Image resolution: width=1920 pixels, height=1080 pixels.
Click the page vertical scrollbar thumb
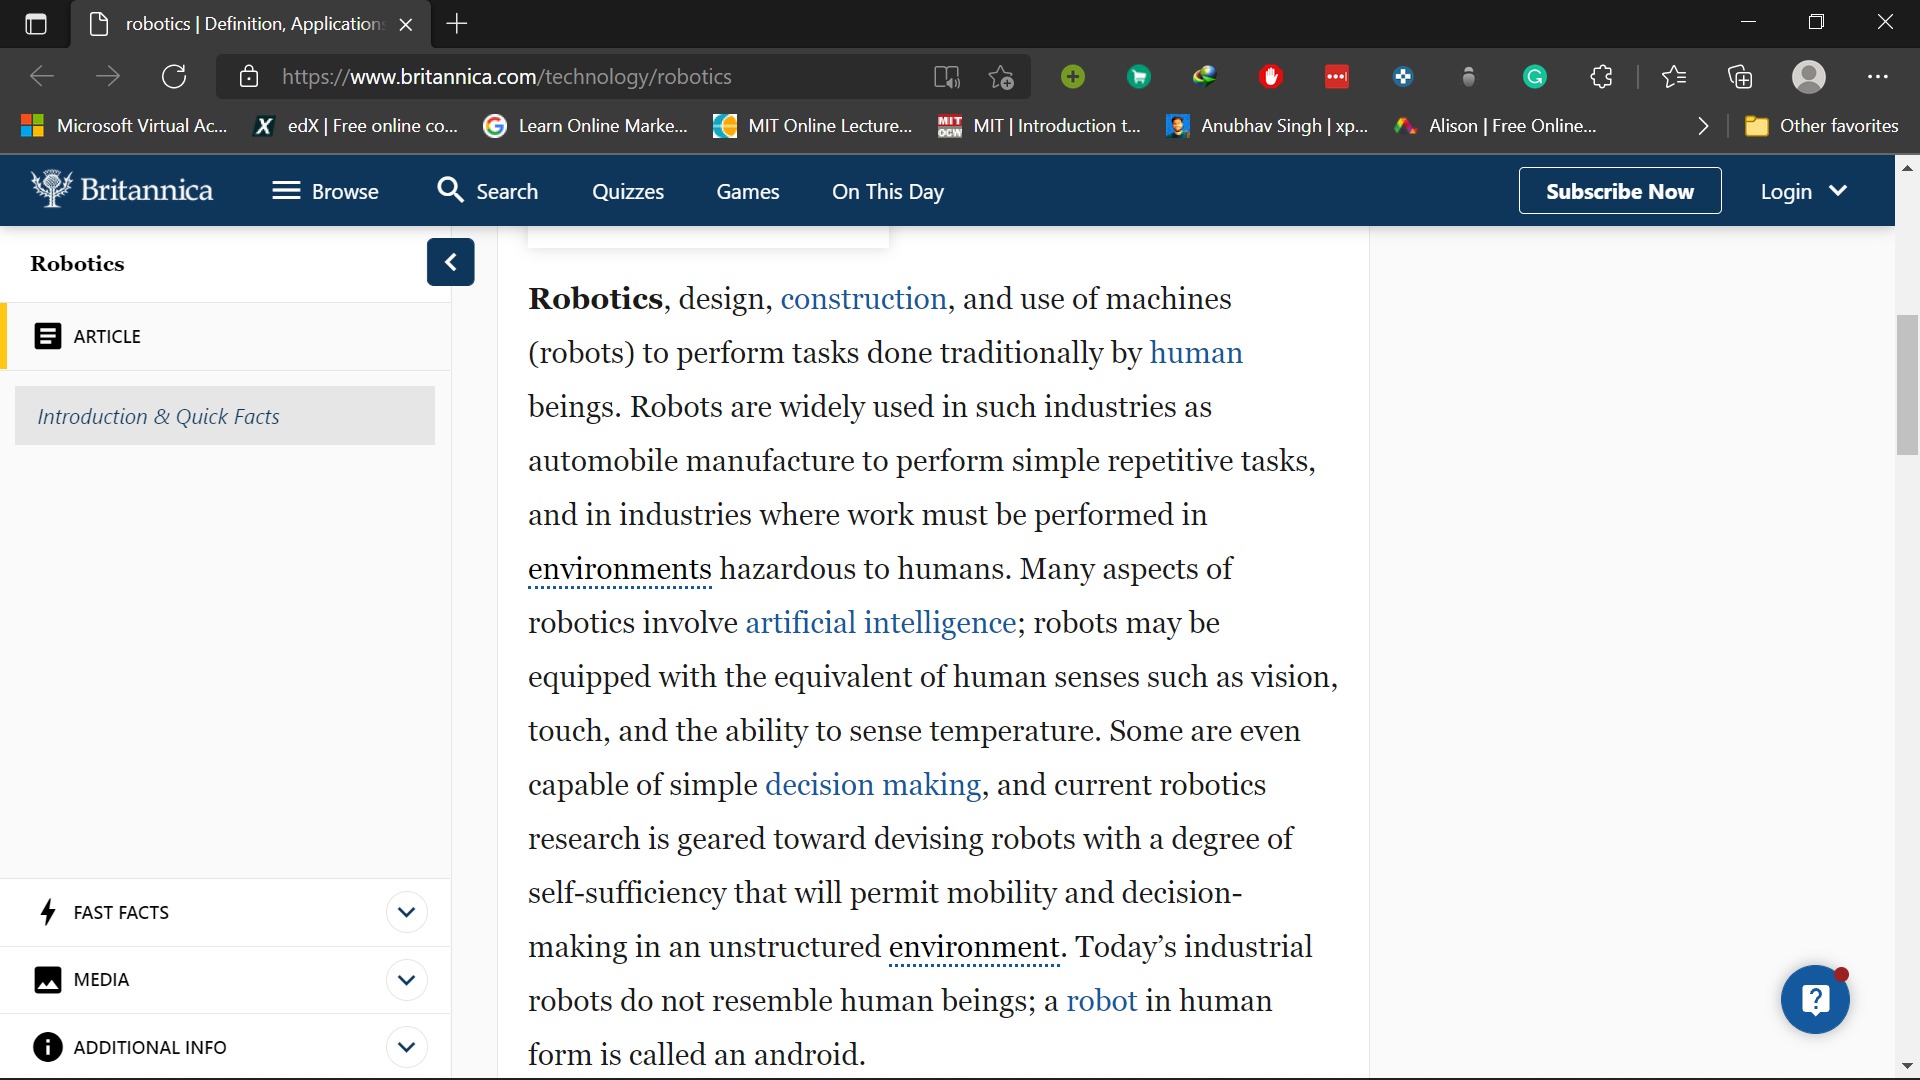pyautogui.click(x=1907, y=385)
